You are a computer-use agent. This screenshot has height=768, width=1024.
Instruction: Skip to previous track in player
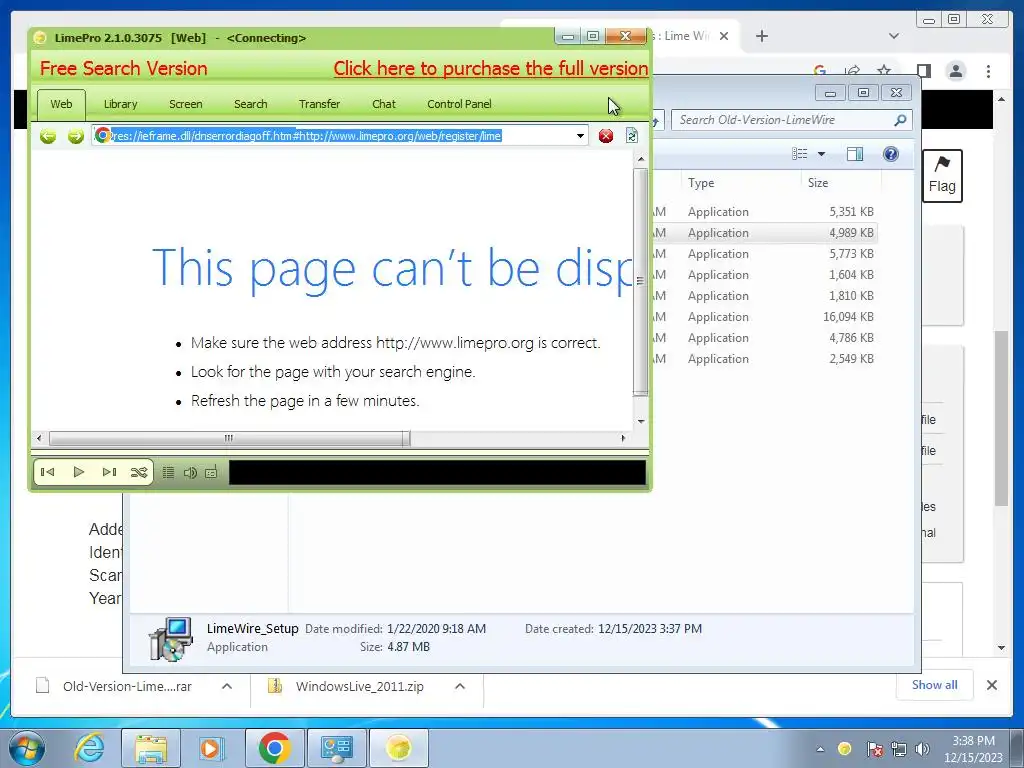pos(48,472)
